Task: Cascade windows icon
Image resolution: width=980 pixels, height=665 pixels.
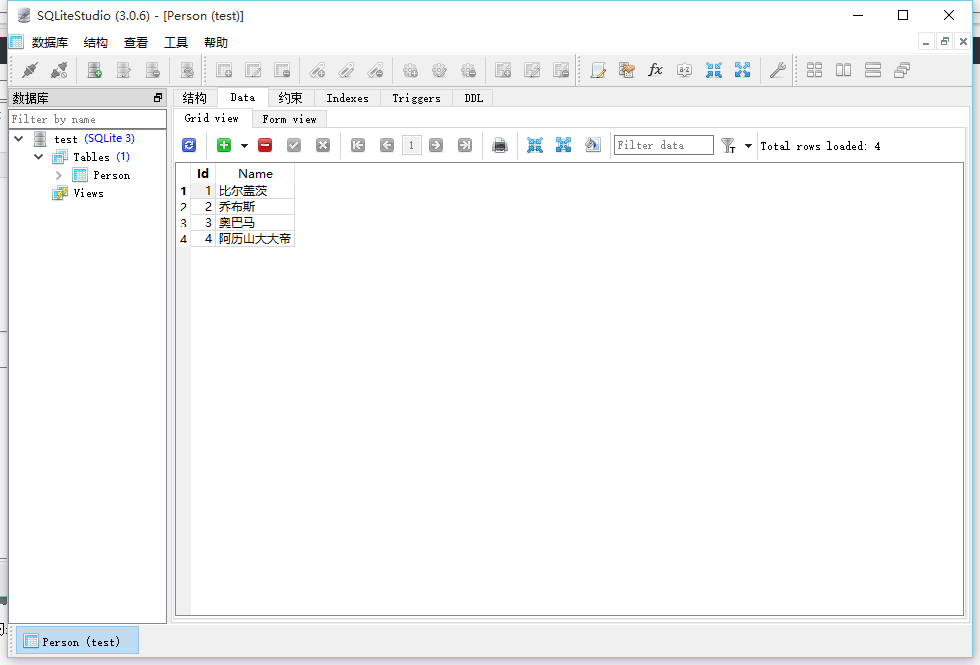Action: (x=902, y=70)
